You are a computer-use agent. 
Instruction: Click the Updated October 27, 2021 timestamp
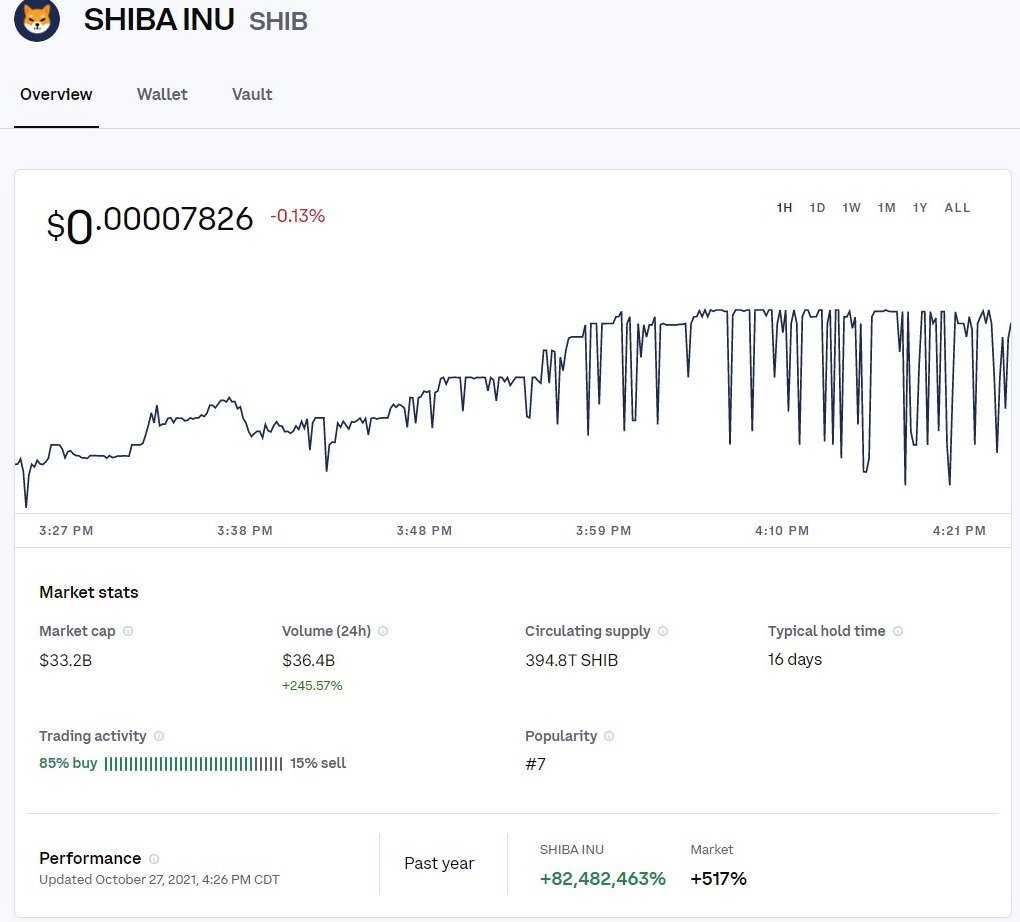(159, 880)
